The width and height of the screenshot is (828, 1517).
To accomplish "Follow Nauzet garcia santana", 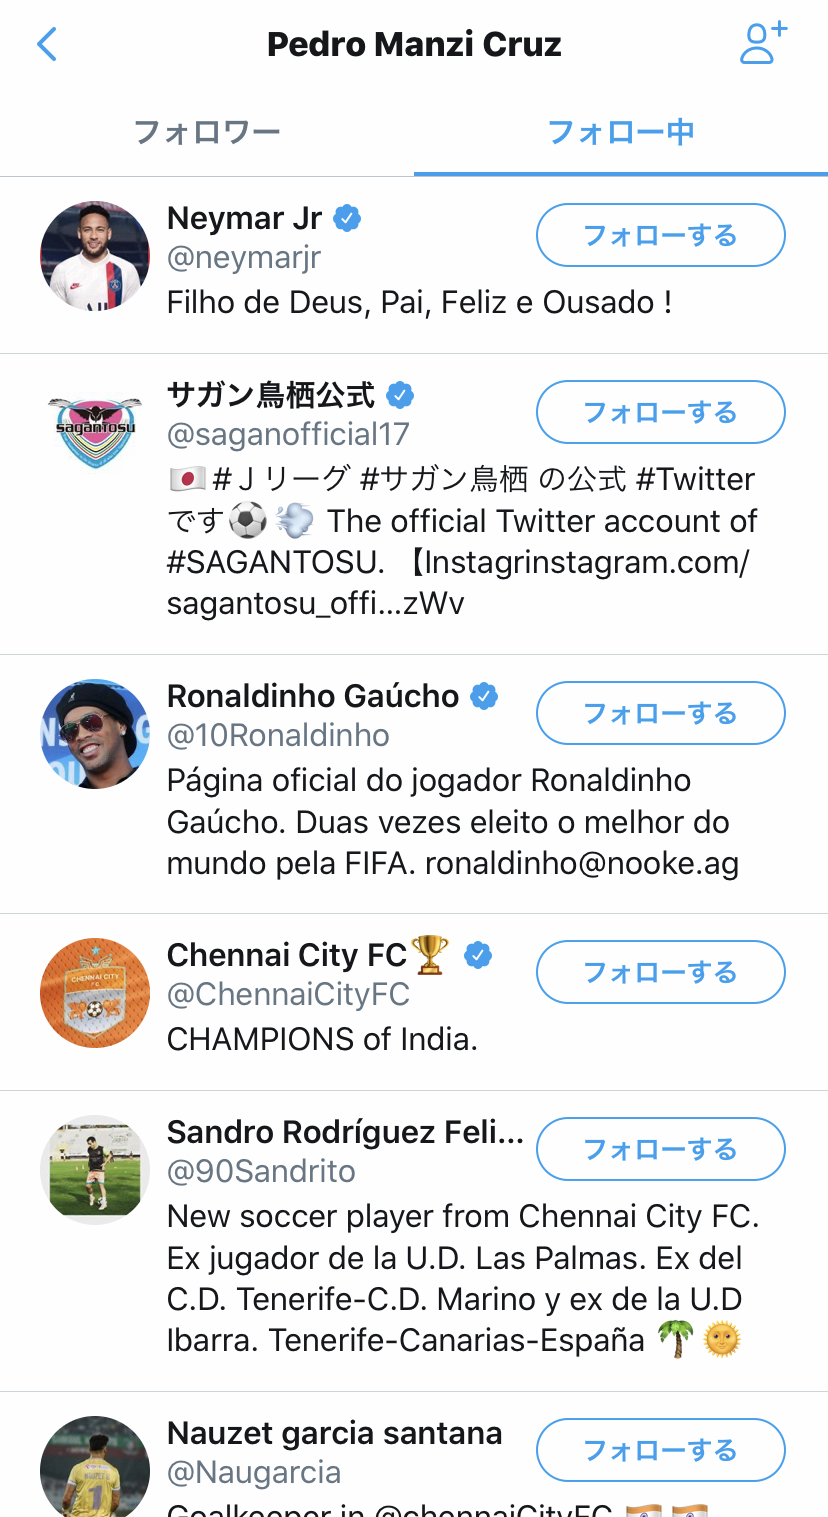I will click(660, 1450).
